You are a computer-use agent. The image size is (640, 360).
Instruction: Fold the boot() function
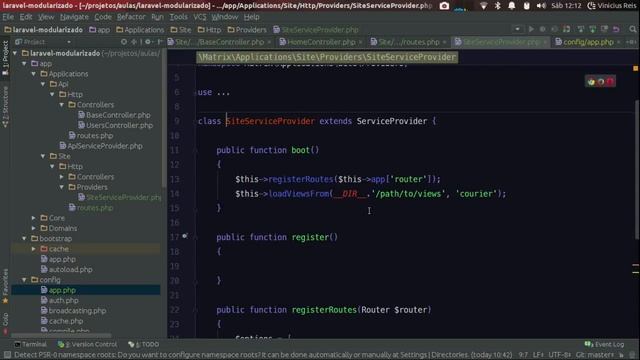click(x=195, y=150)
